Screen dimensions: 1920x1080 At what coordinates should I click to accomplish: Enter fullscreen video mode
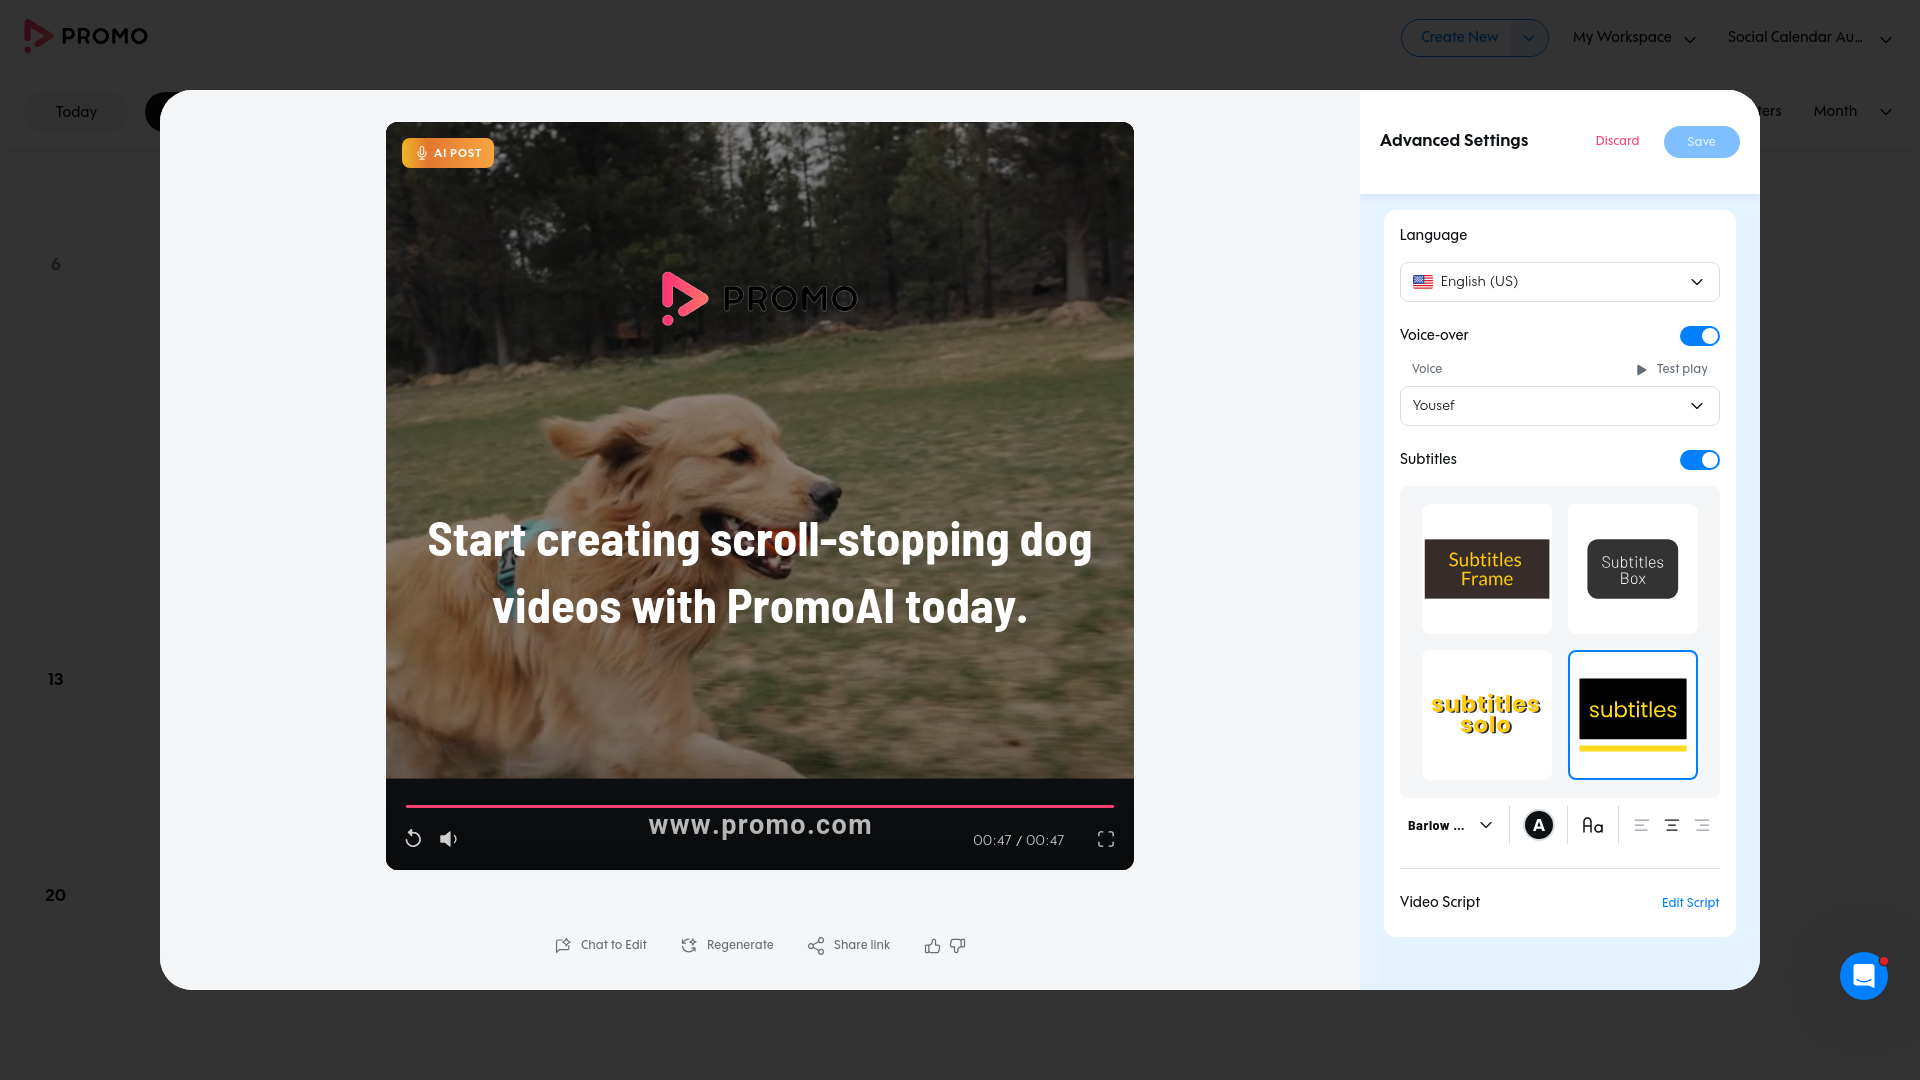click(1105, 839)
